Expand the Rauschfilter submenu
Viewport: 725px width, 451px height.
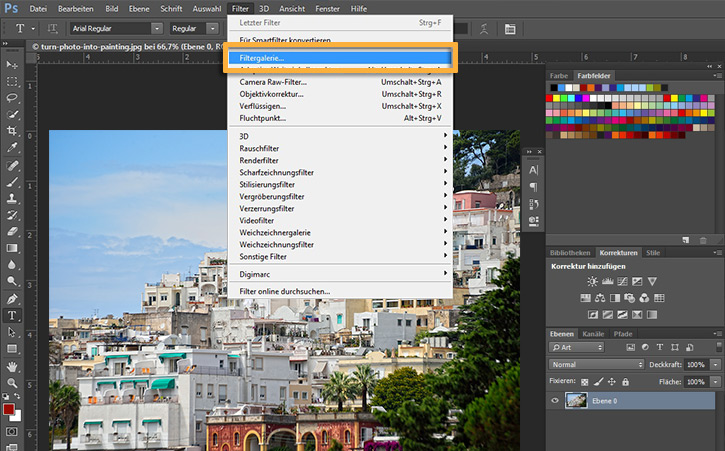340,148
